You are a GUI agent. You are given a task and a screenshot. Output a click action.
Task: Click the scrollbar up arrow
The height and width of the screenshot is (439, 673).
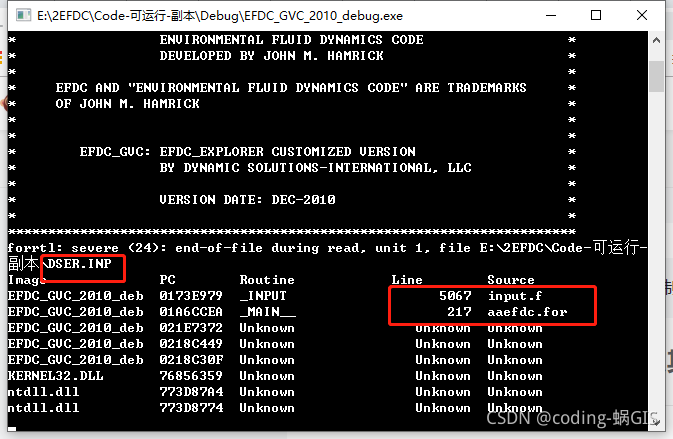pyautogui.click(x=656, y=40)
